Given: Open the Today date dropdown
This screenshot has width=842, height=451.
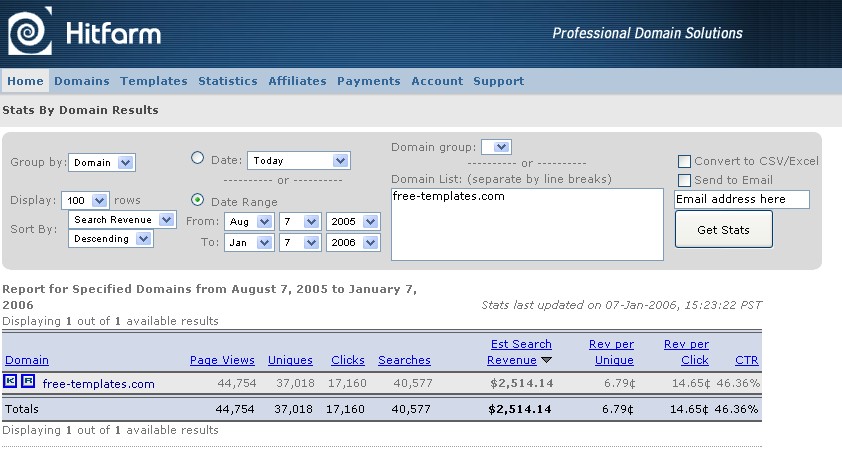Looking at the screenshot, I should (x=299, y=161).
